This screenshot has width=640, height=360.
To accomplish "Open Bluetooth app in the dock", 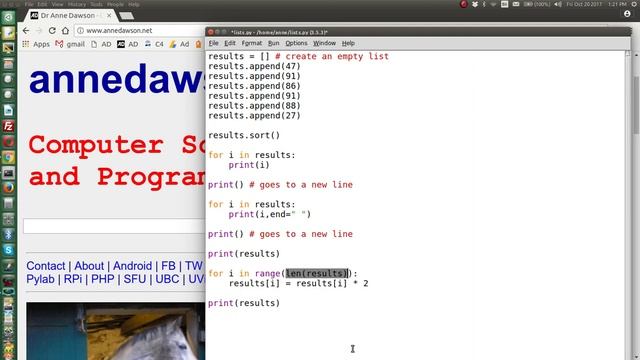I will pyautogui.click(x=8, y=235).
